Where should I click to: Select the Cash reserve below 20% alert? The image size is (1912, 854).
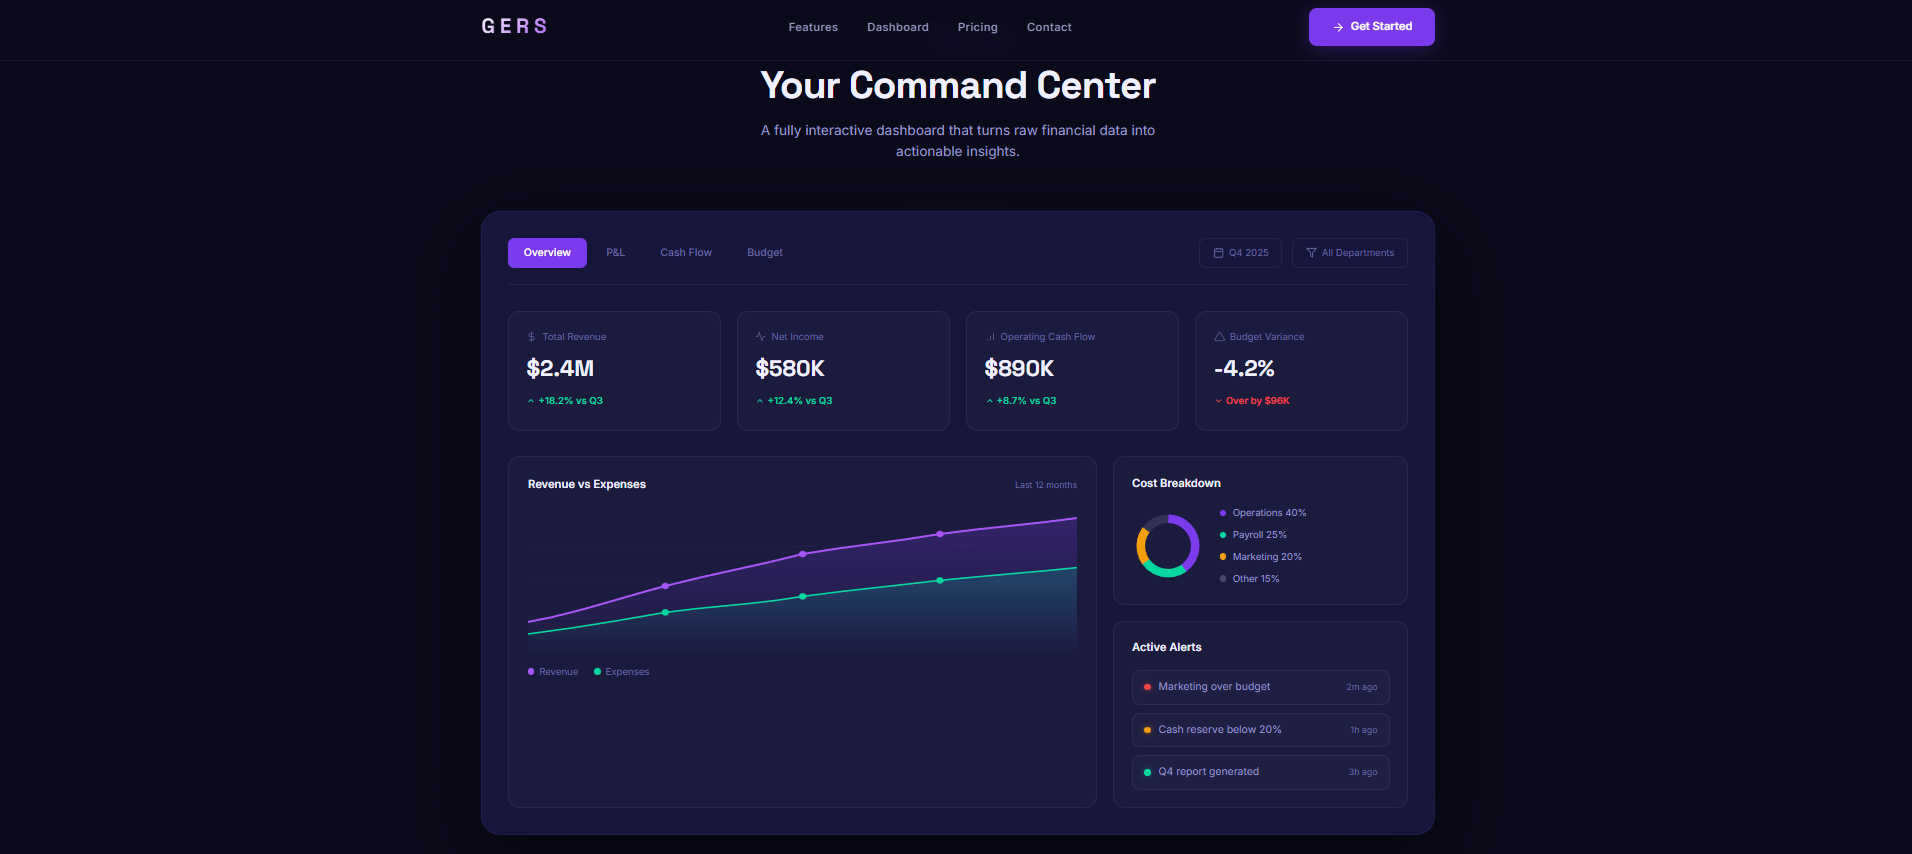(x=1260, y=730)
